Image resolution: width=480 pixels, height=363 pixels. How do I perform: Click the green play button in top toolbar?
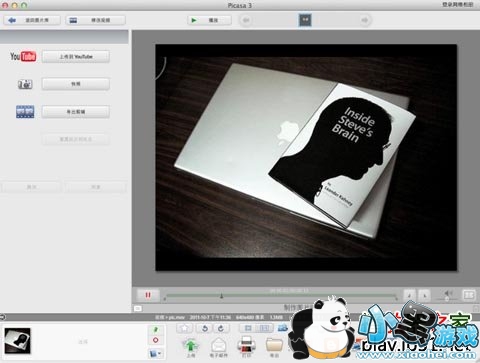pyautogui.click(x=210, y=20)
